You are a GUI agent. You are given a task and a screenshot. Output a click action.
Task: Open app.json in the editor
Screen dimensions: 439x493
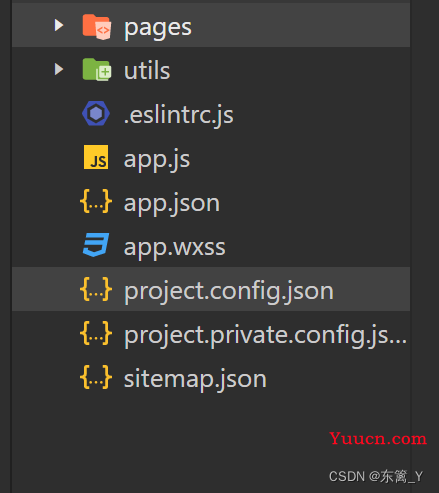tap(172, 204)
